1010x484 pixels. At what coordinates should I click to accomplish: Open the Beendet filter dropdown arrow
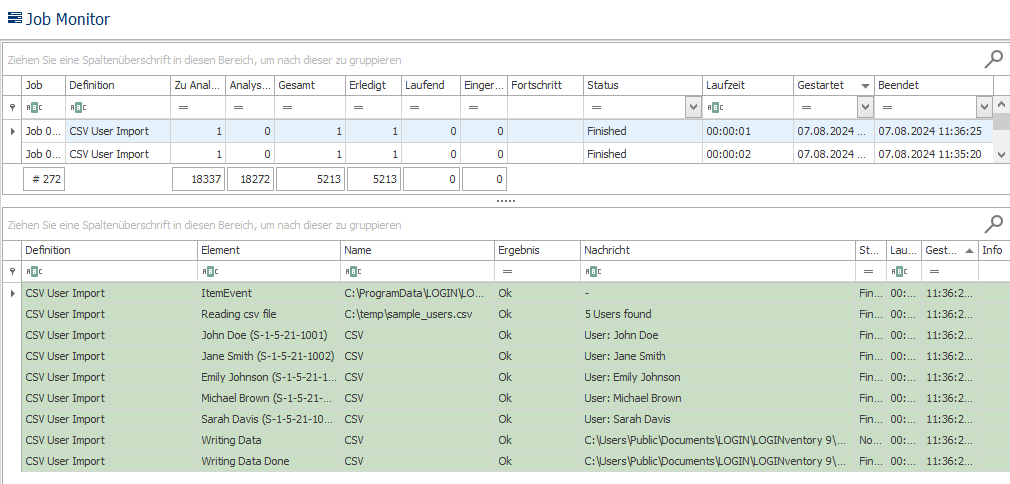[x=984, y=108]
